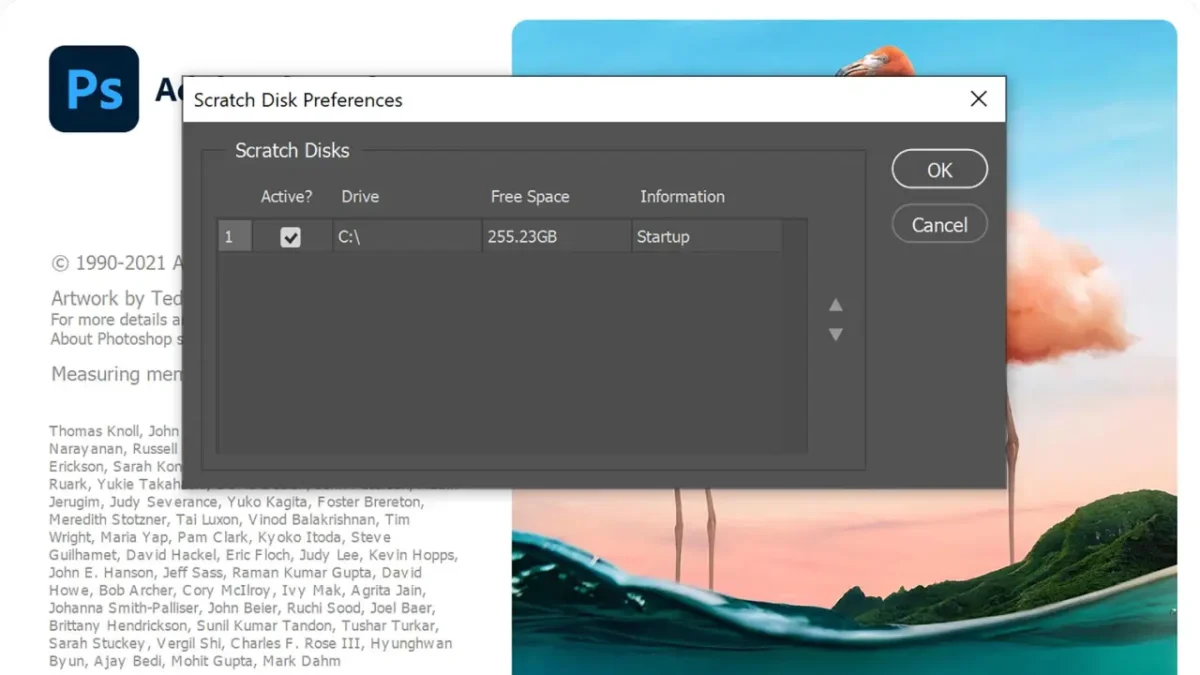Move scratch disk down with down arrow

tap(836, 335)
